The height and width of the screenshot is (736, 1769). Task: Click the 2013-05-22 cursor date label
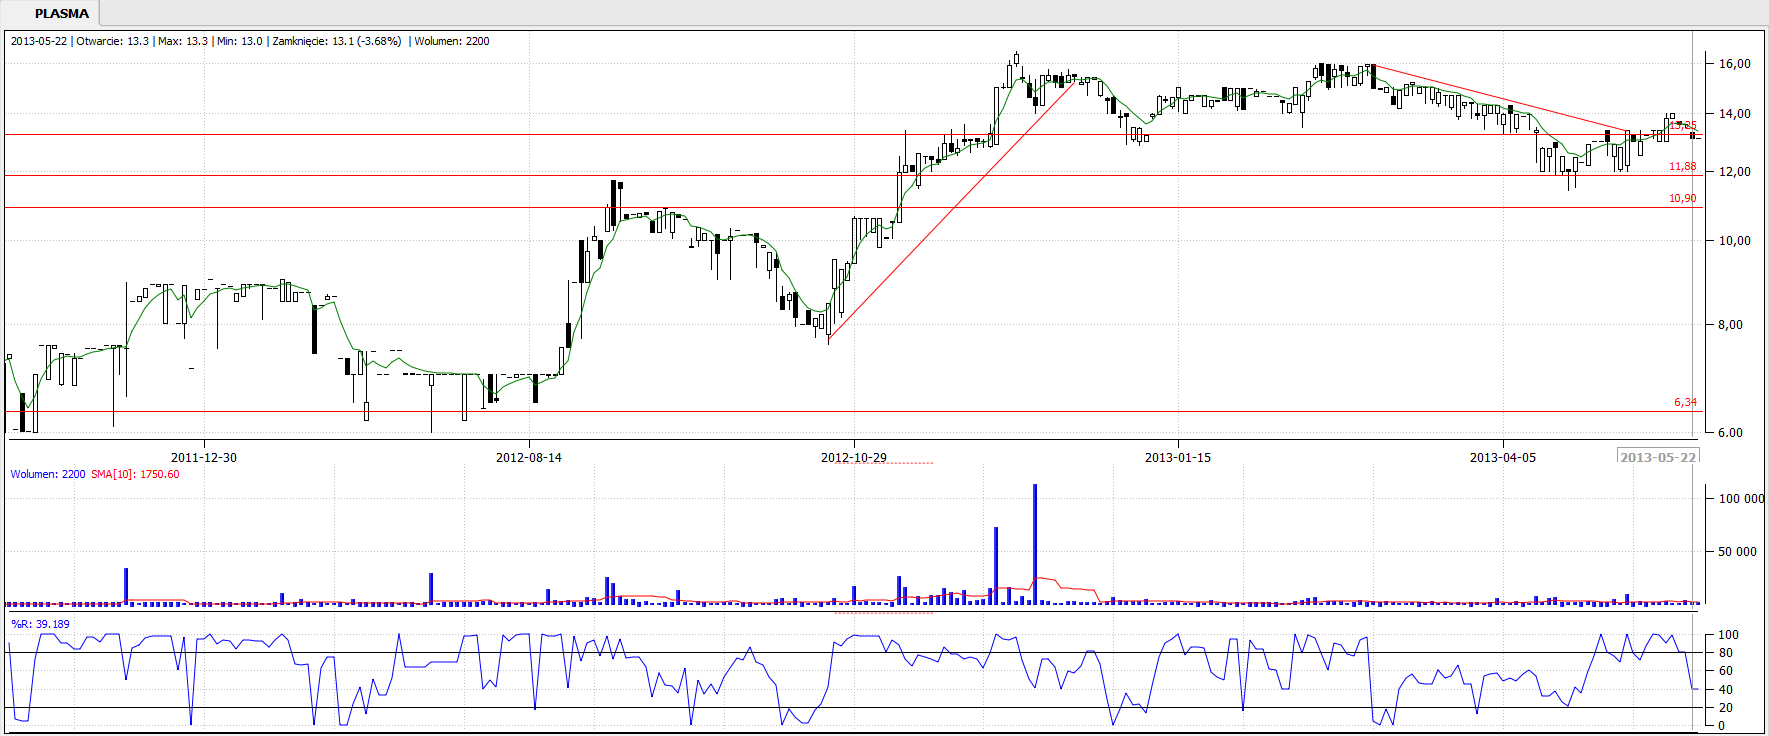pyautogui.click(x=1658, y=457)
